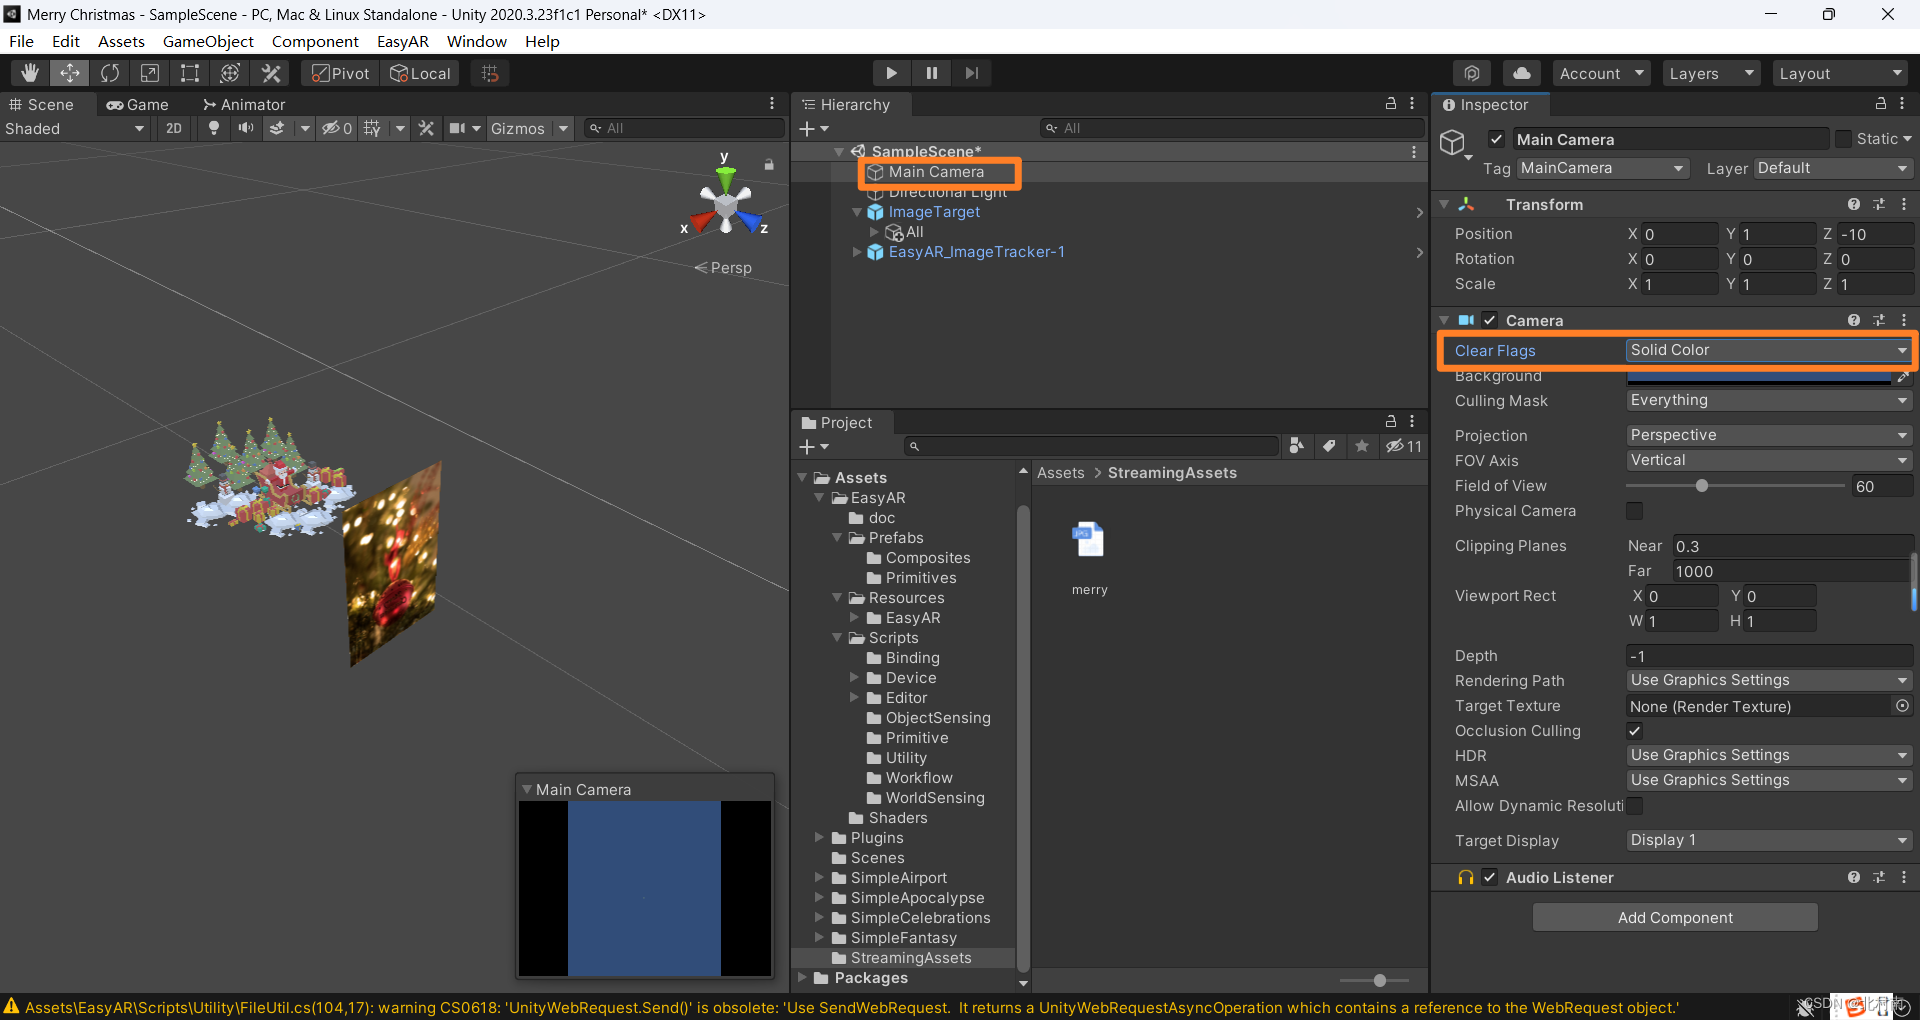Toggle grid snapping icon in toolbar
Screen dimensions: 1920x1020
coord(490,73)
